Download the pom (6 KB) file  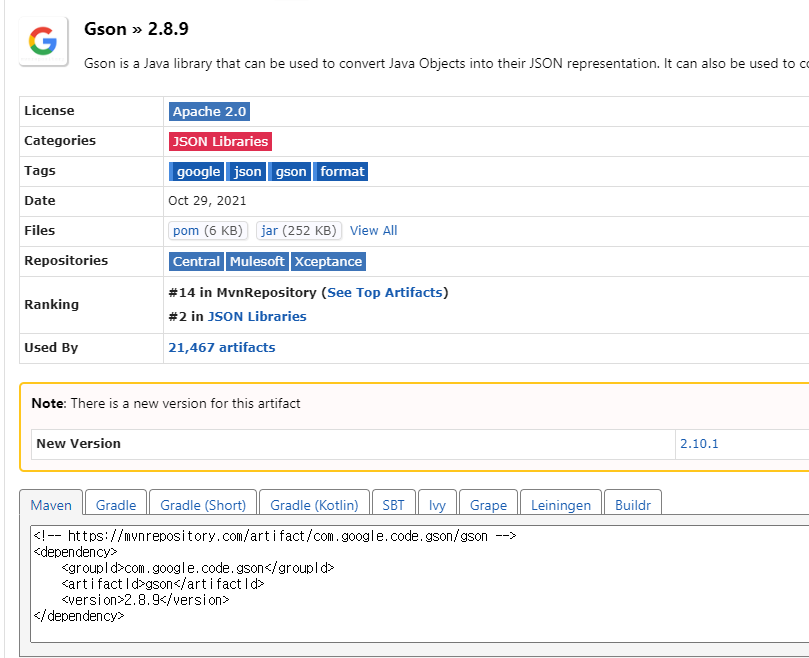click(208, 231)
